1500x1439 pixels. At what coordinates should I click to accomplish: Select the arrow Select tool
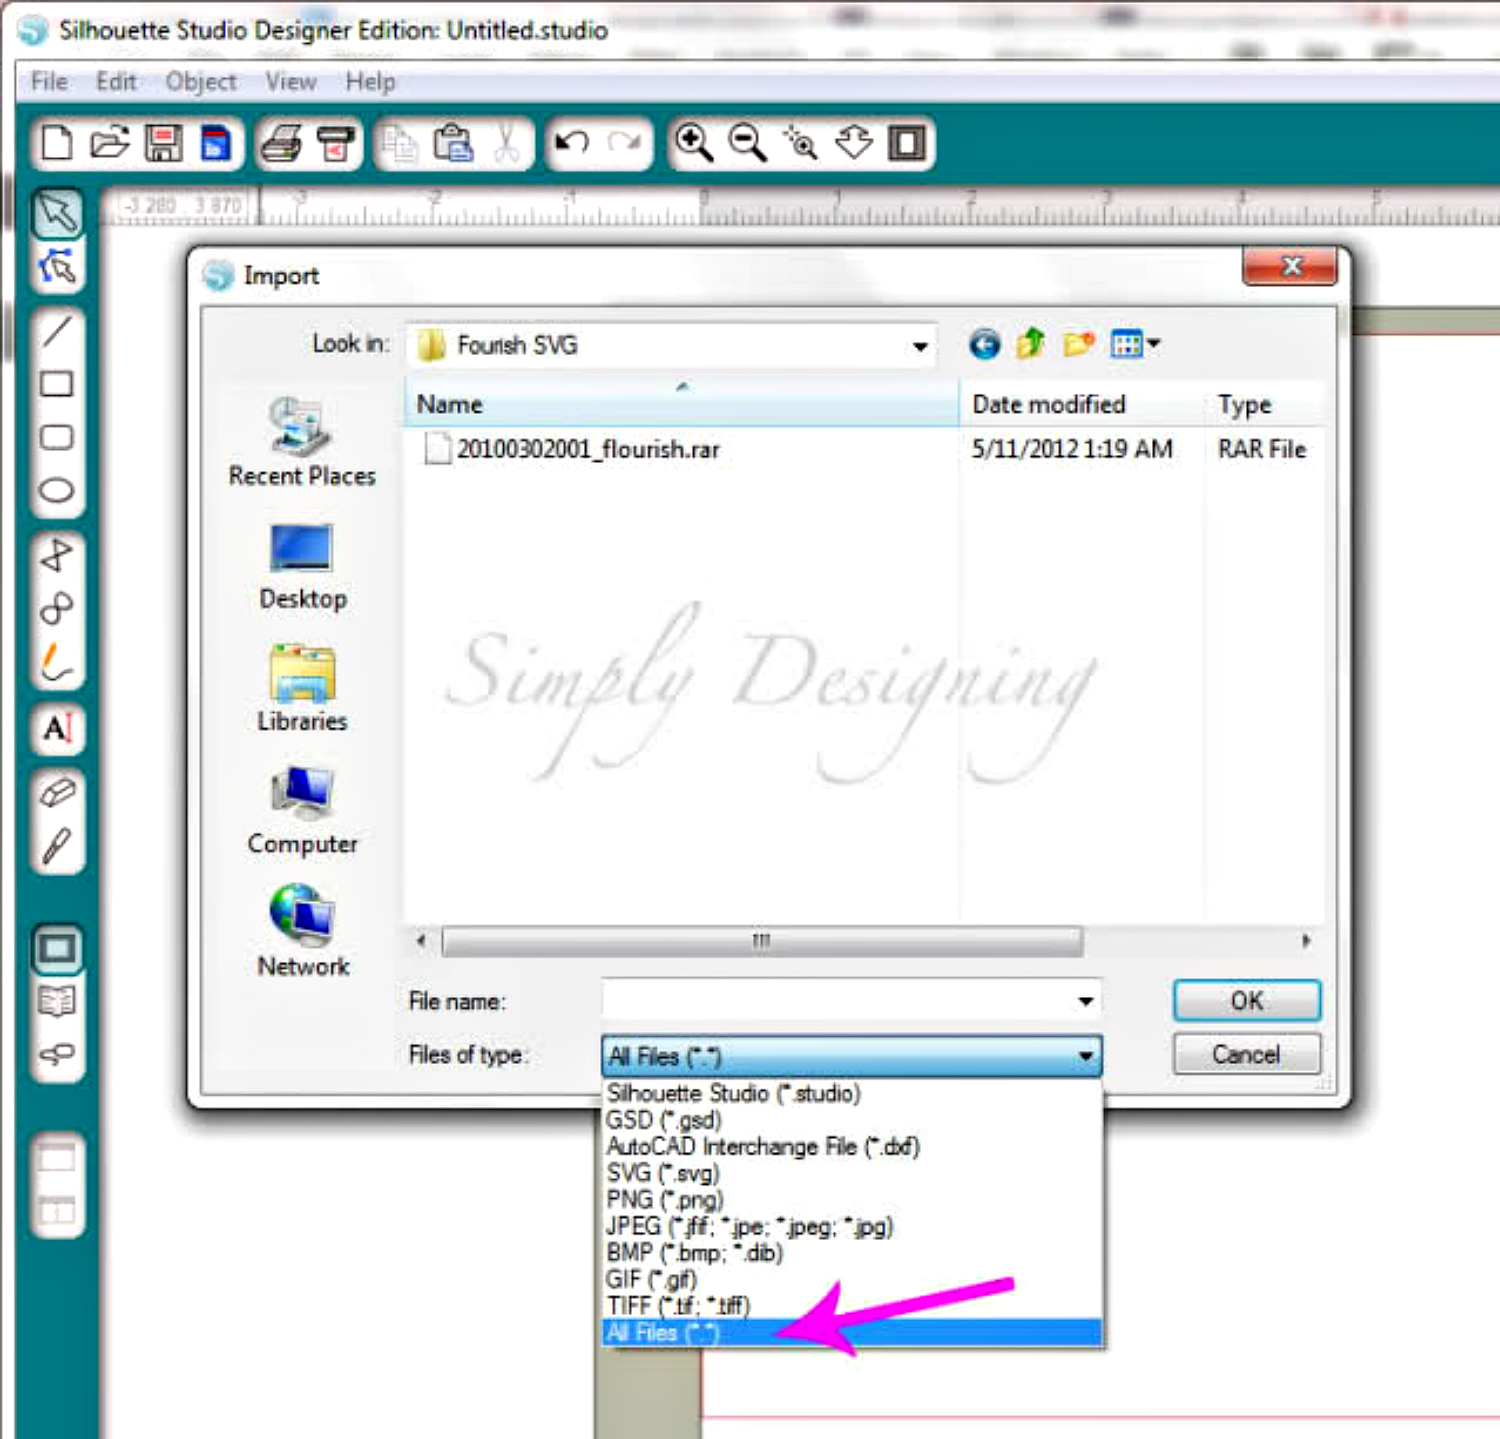coord(57,213)
